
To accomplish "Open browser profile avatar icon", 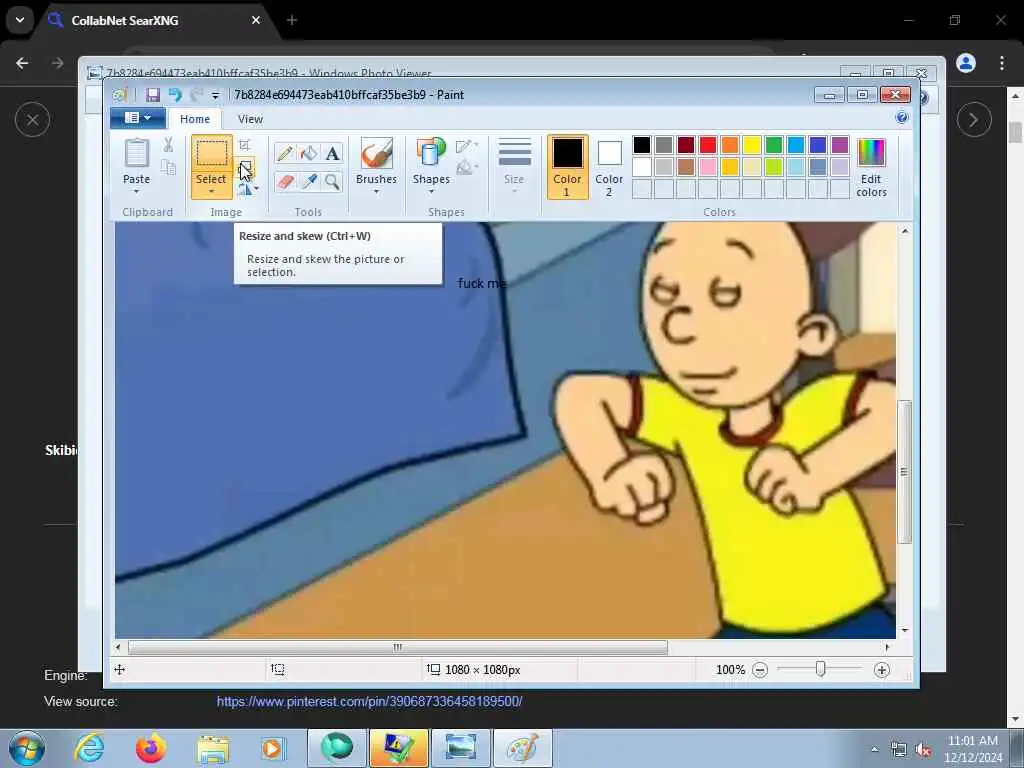I will pyautogui.click(x=966, y=63).
